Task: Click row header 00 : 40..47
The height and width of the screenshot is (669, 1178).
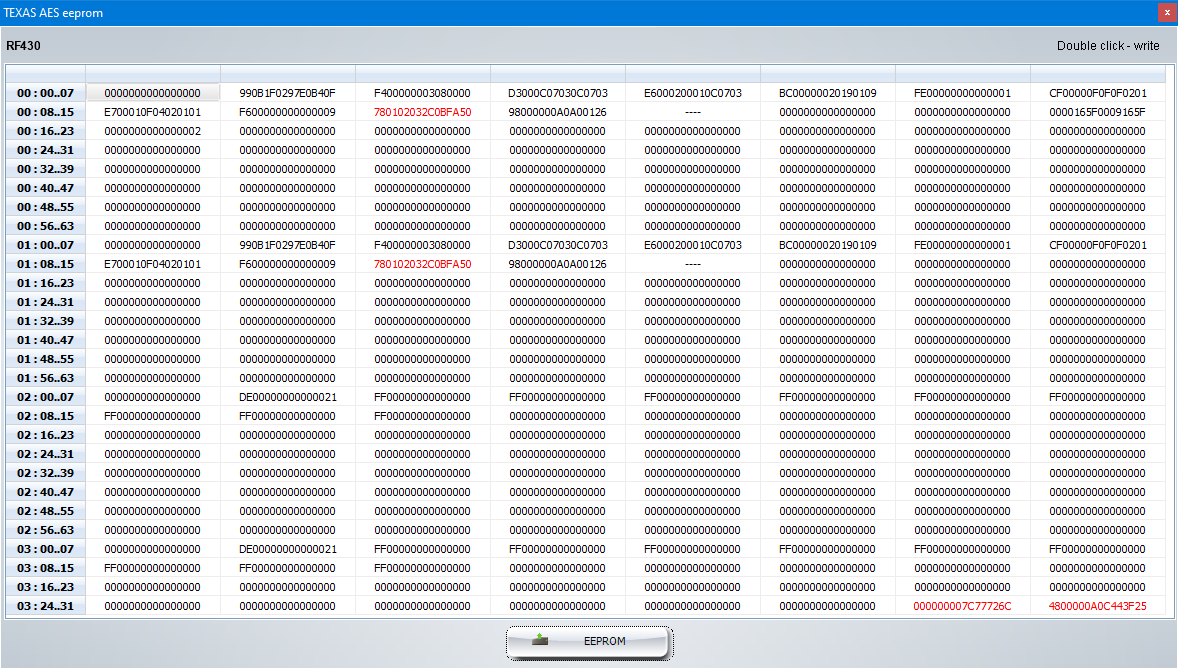Action: (46, 188)
